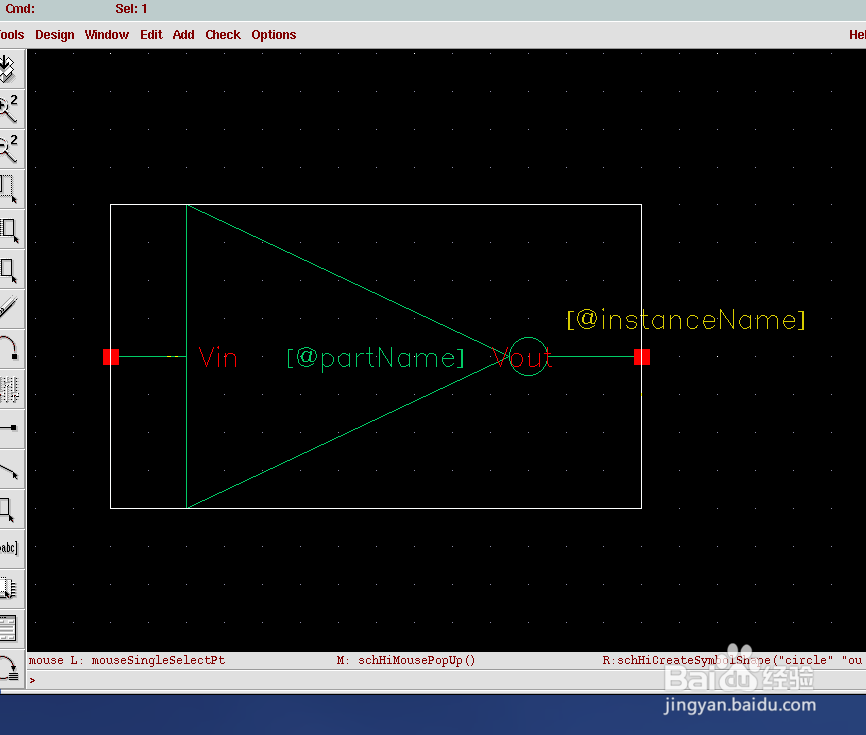Click the schHiMousePopUp() status text

(416, 660)
